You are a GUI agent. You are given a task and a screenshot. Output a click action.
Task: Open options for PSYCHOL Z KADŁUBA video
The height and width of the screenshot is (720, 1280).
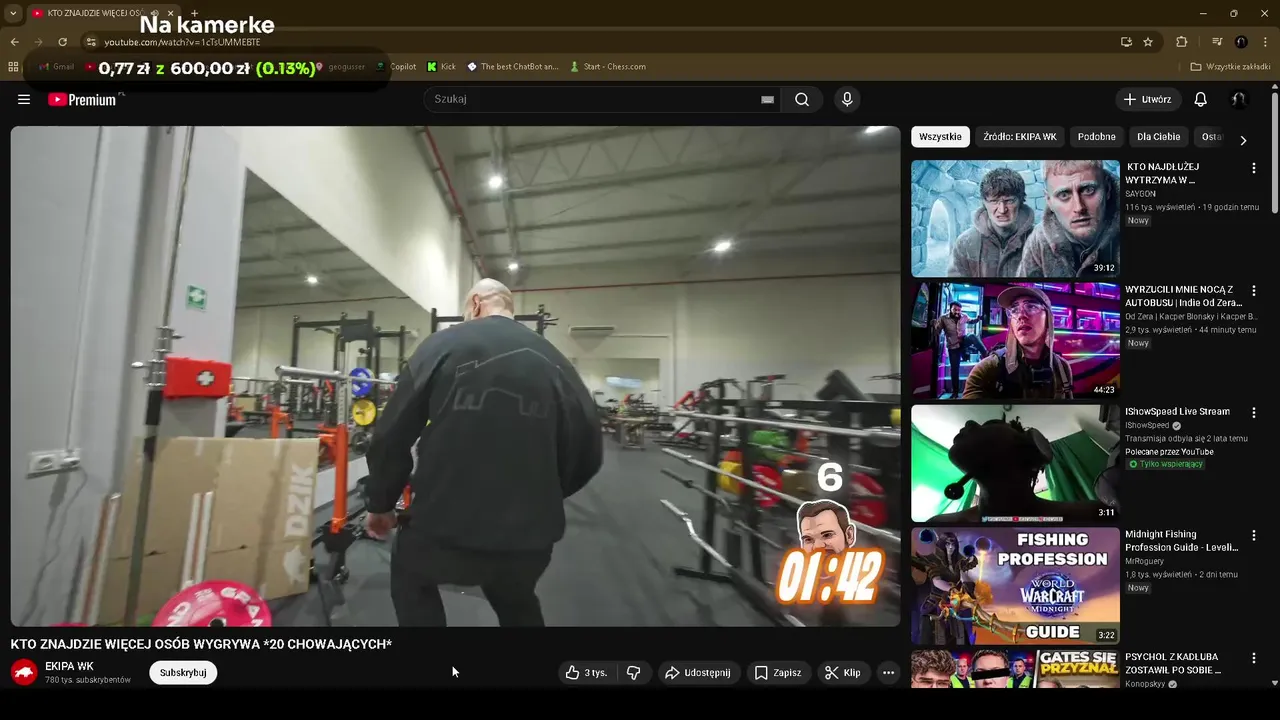pos(1253,658)
